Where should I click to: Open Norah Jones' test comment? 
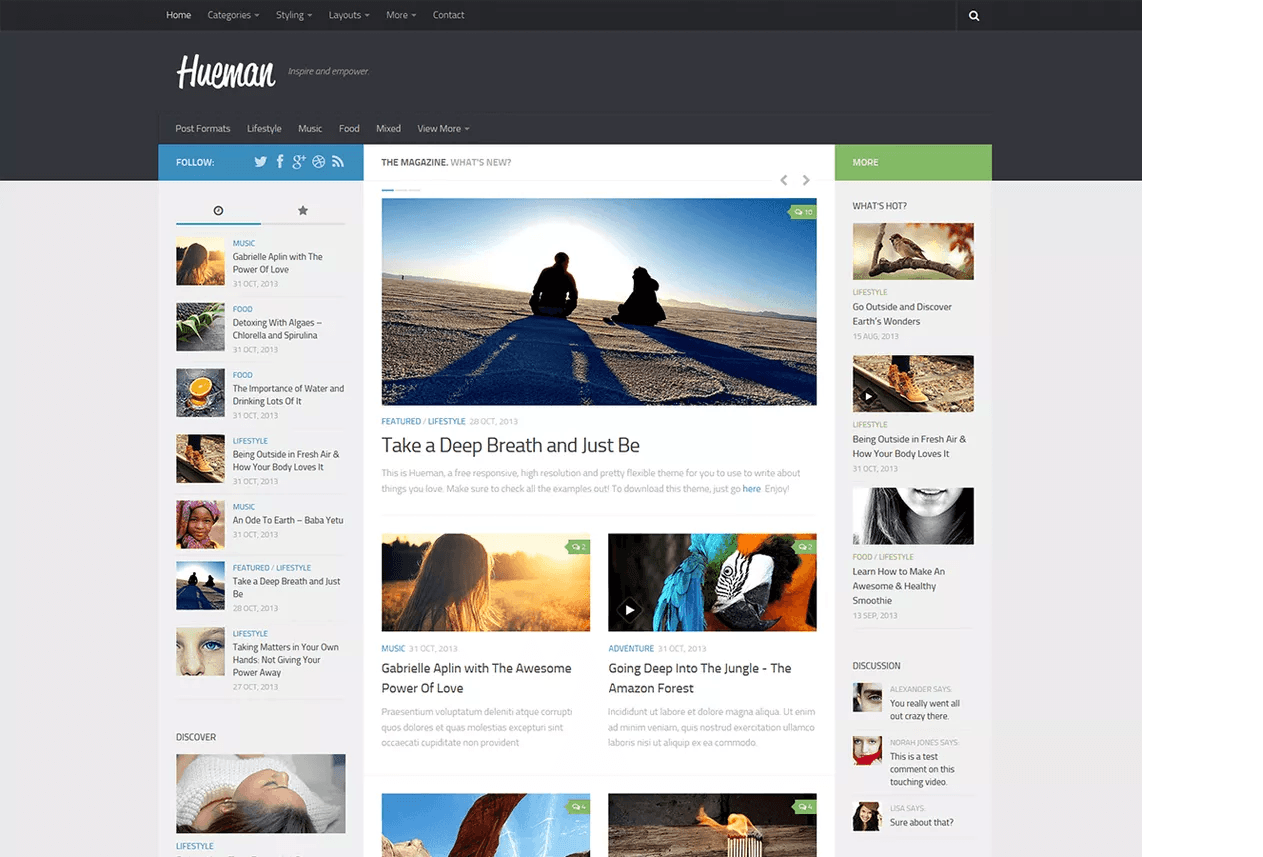[922, 769]
